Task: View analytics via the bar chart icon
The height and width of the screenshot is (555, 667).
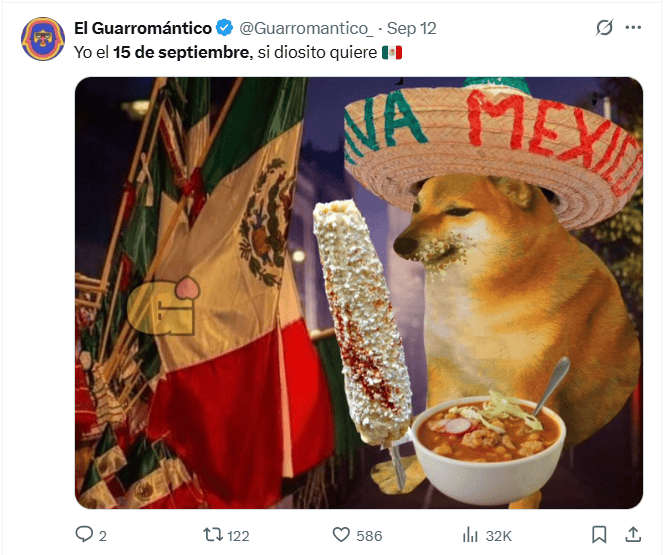Action: tap(470, 535)
